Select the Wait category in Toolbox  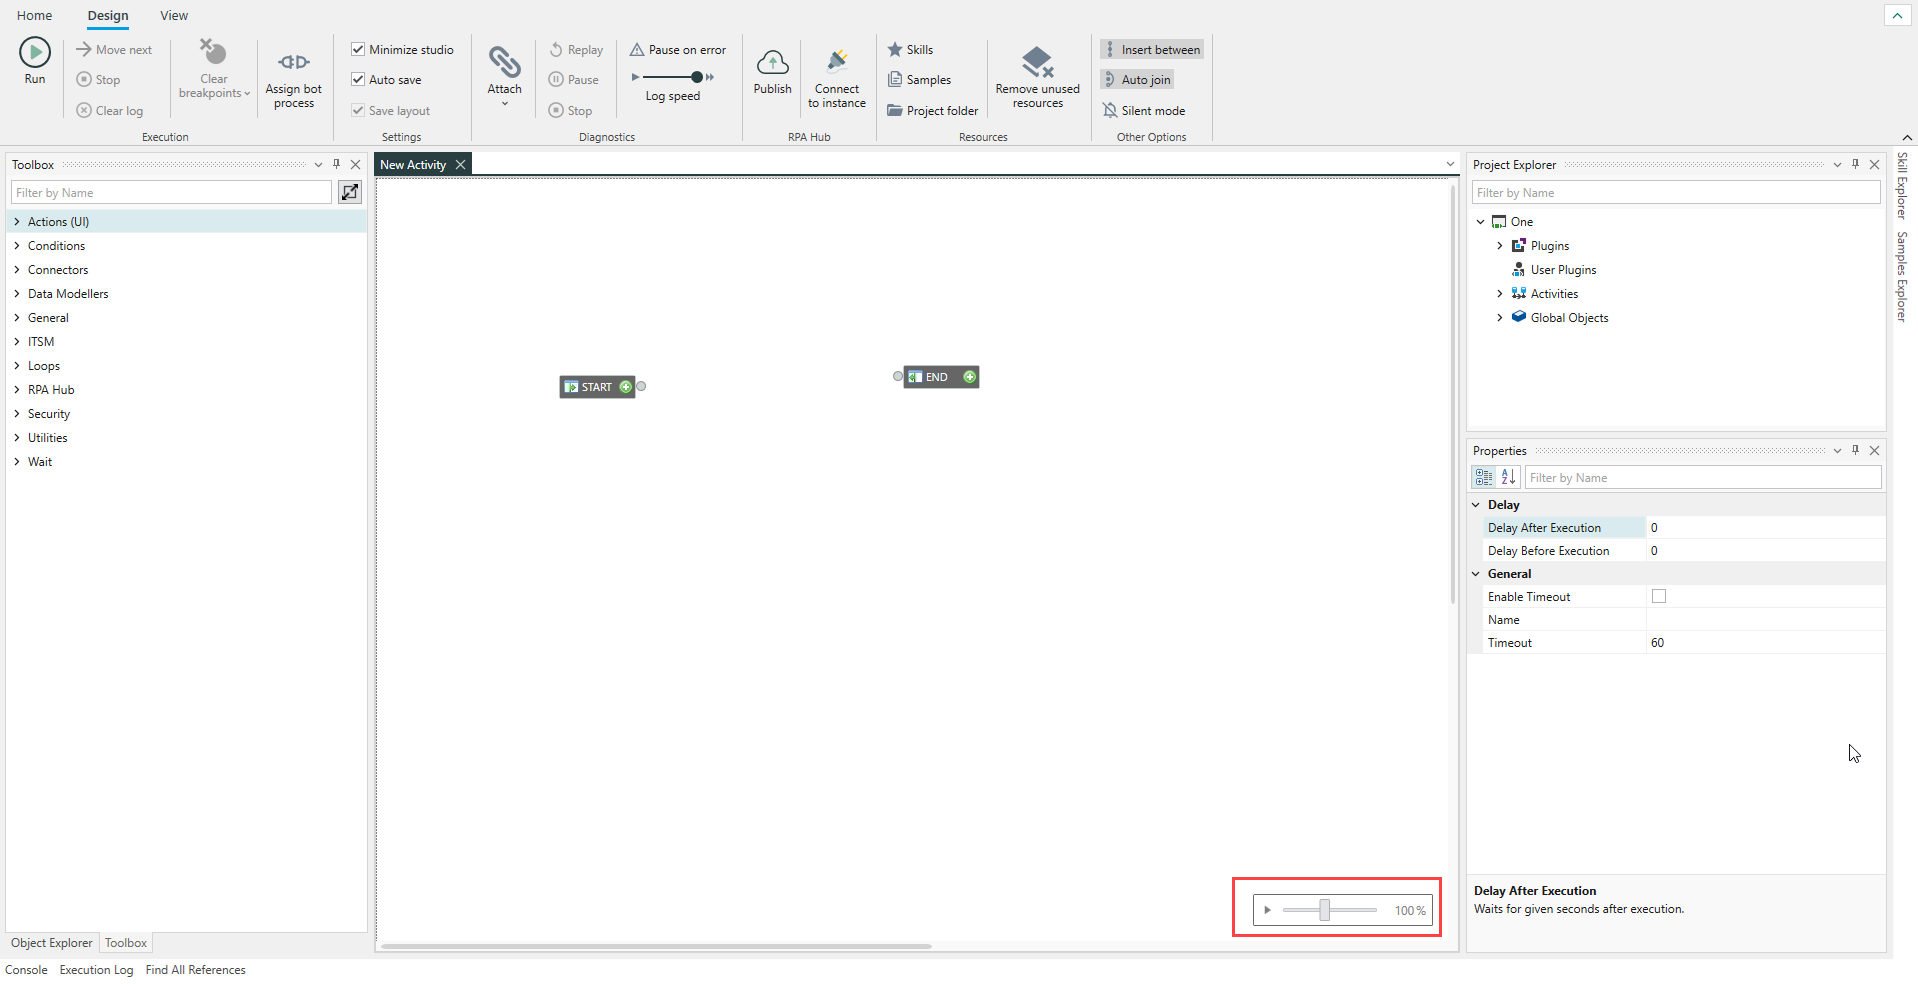click(x=40, y=462)
